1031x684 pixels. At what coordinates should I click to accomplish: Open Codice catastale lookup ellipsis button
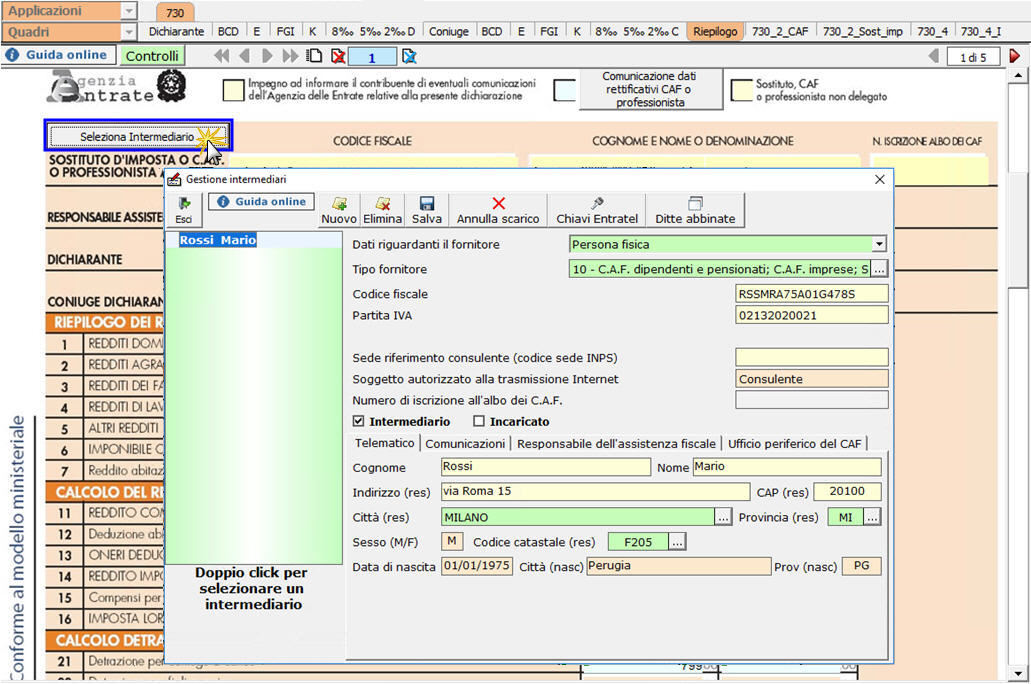click(x=677, y=542)
